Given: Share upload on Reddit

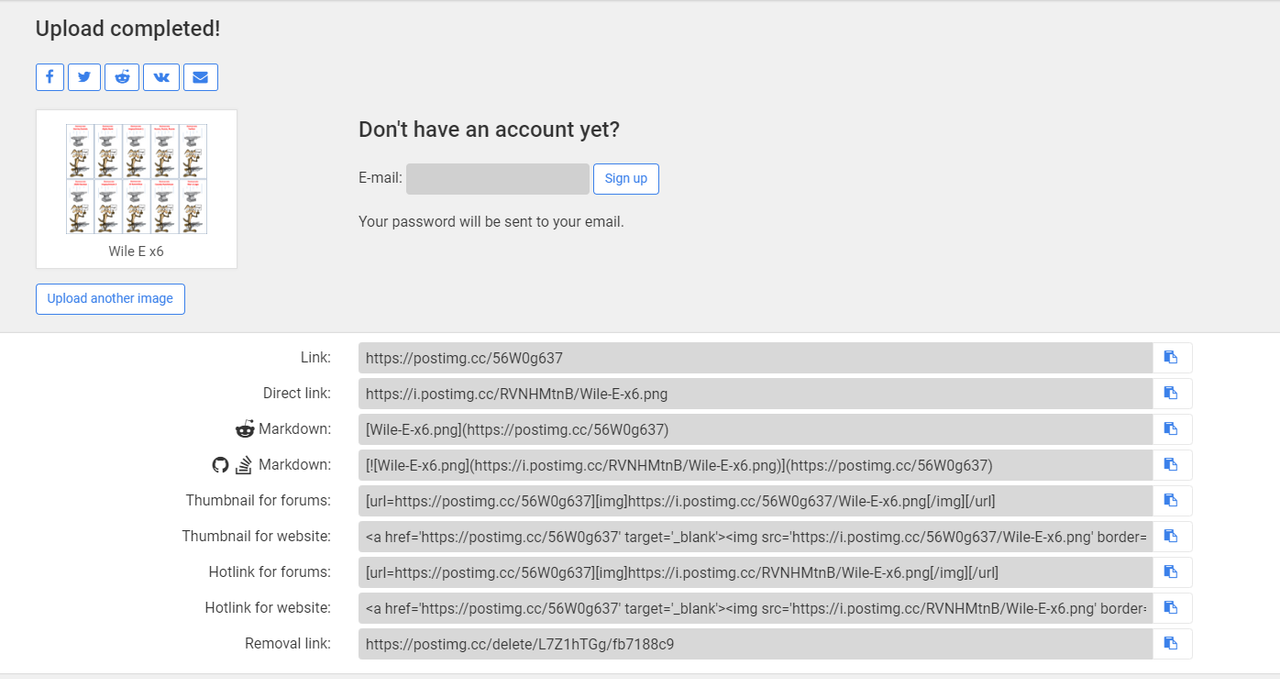Looking at the screenshot, I should 122,77.
